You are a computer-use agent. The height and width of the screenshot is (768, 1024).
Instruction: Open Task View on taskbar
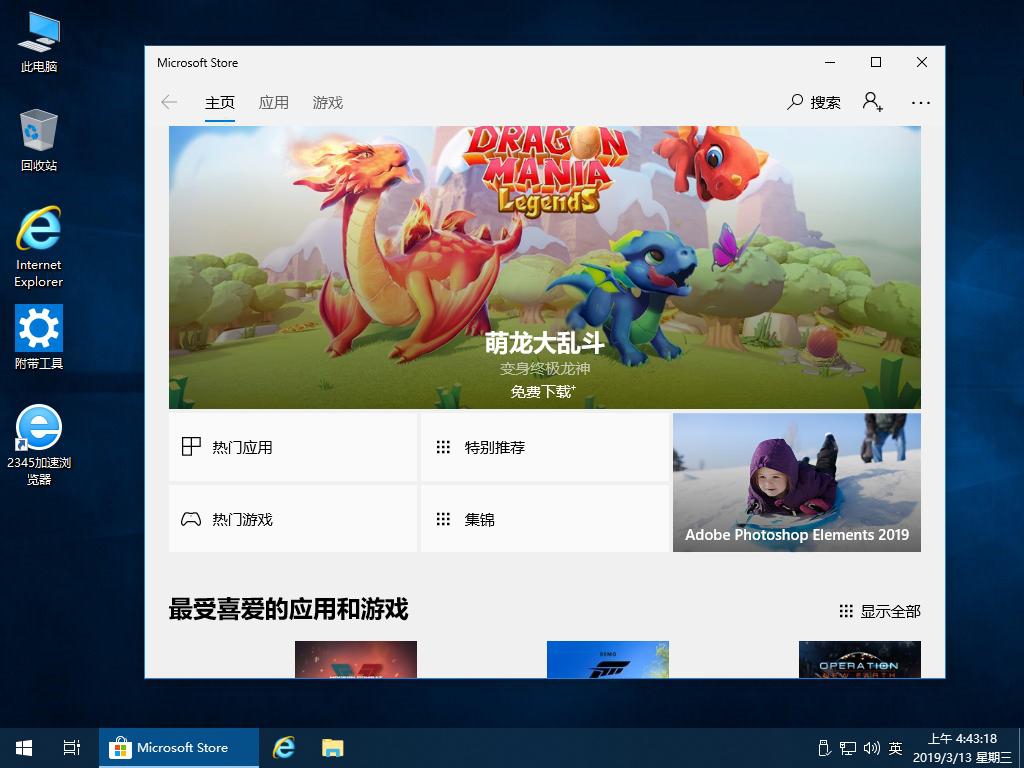tap(72, 748)
